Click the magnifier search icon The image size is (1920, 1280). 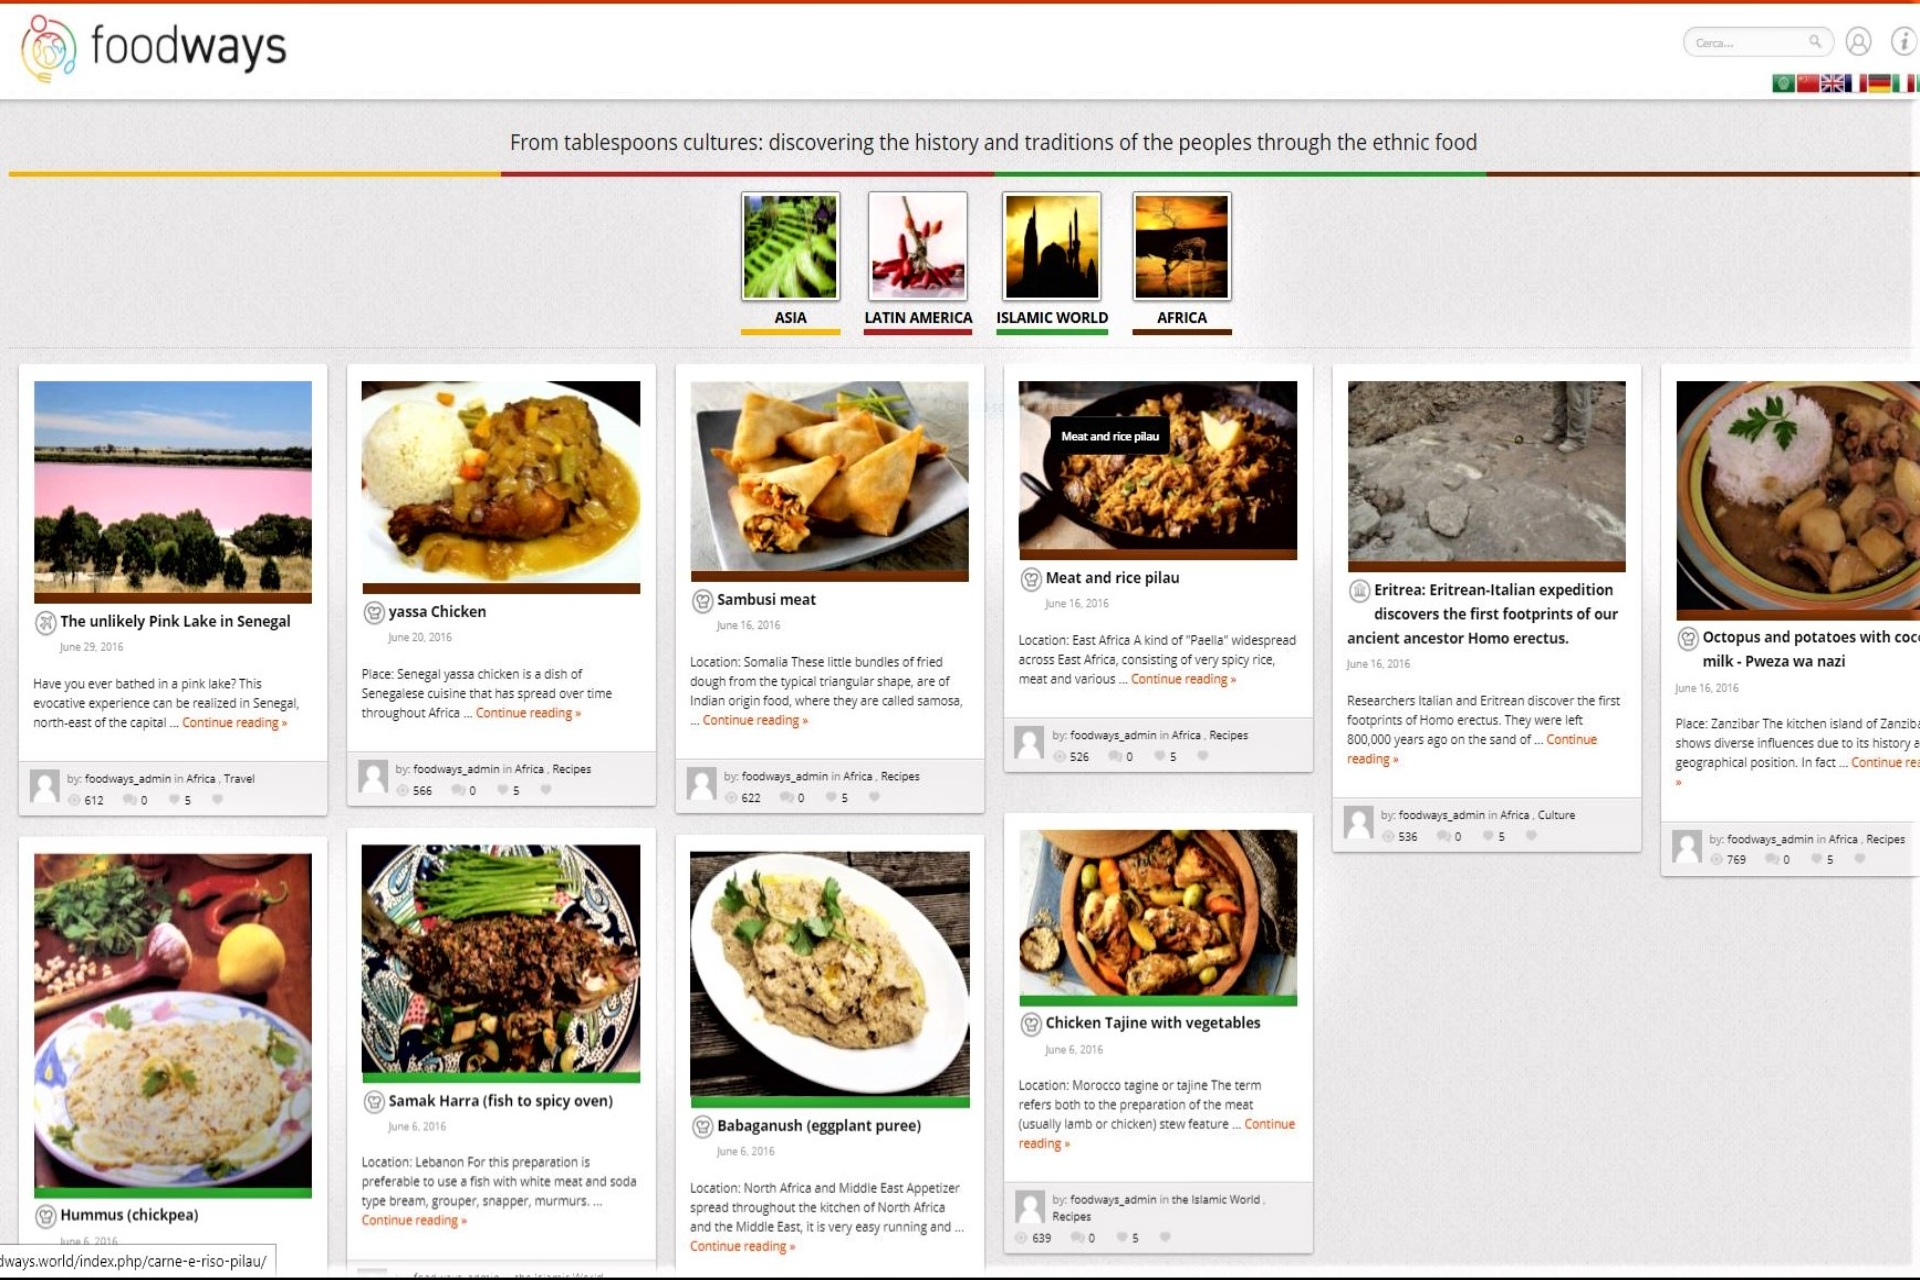[x=1815, y=41]
